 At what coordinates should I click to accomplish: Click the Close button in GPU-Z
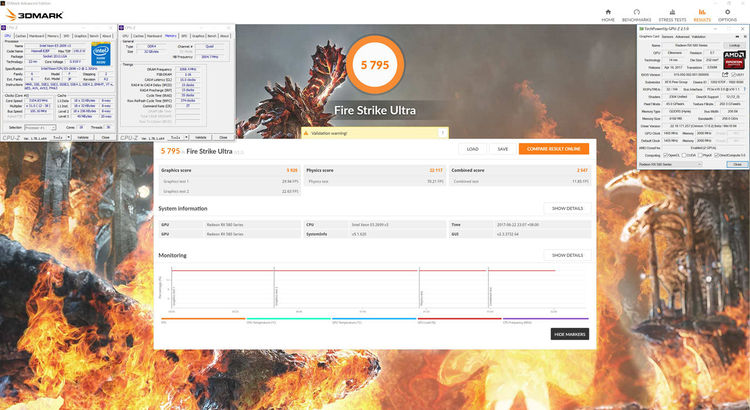point(737,164)
